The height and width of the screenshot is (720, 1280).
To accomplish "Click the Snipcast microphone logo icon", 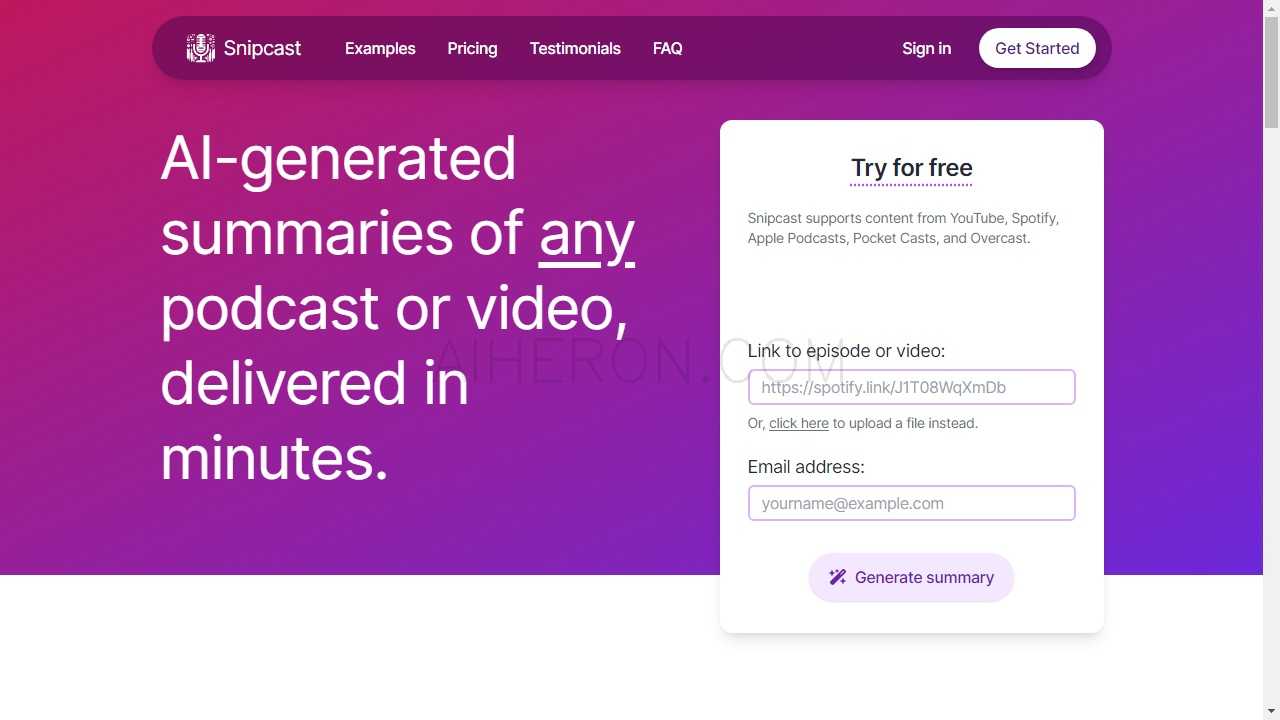I will [x=201, y=48].
